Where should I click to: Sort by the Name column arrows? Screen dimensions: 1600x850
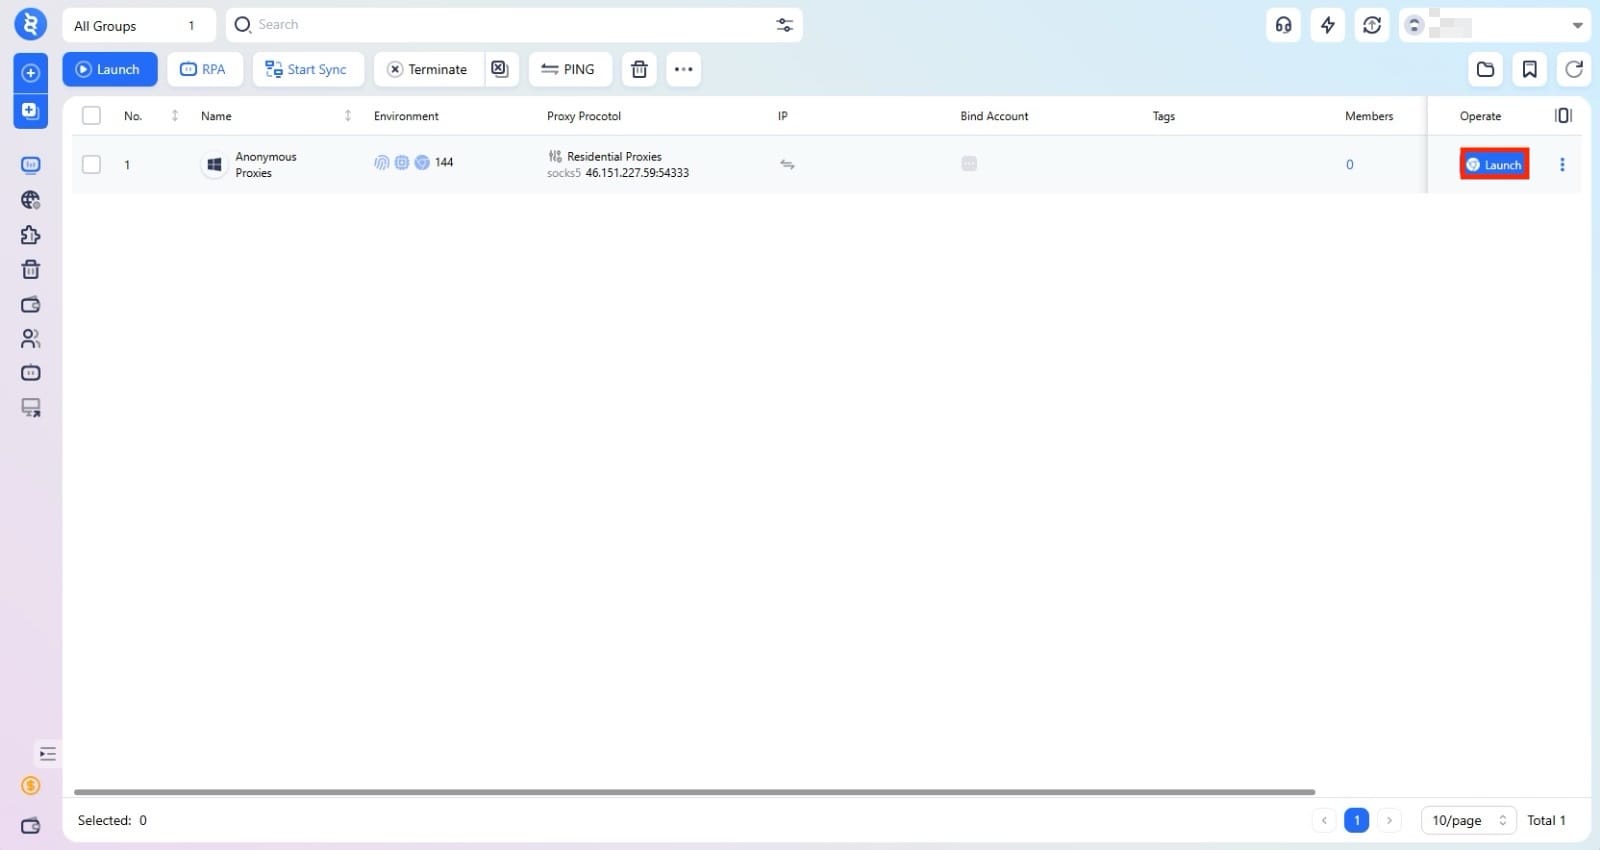tap(348, 116)
